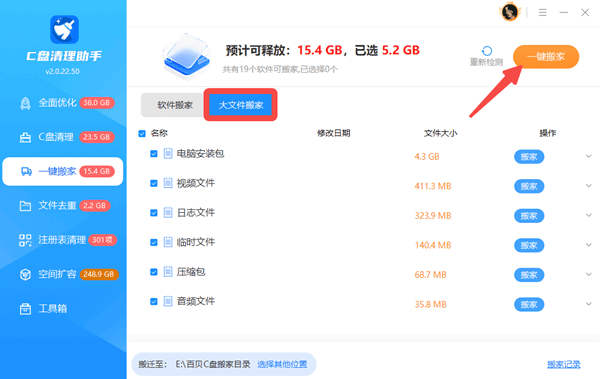The width and height of the screenshot is (600, 379).
Task: Switch to the 软件搬家 tab
Action: click(x=174, y=105)
